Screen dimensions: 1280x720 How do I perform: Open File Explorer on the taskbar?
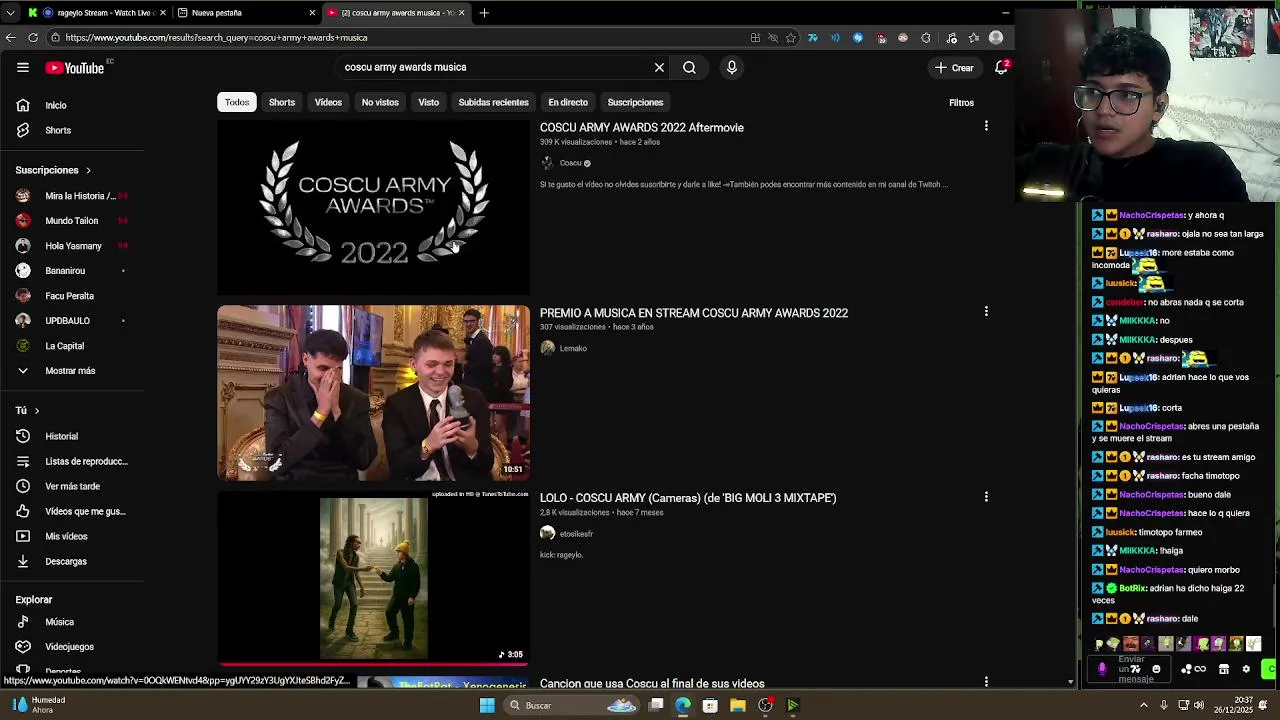737,705
